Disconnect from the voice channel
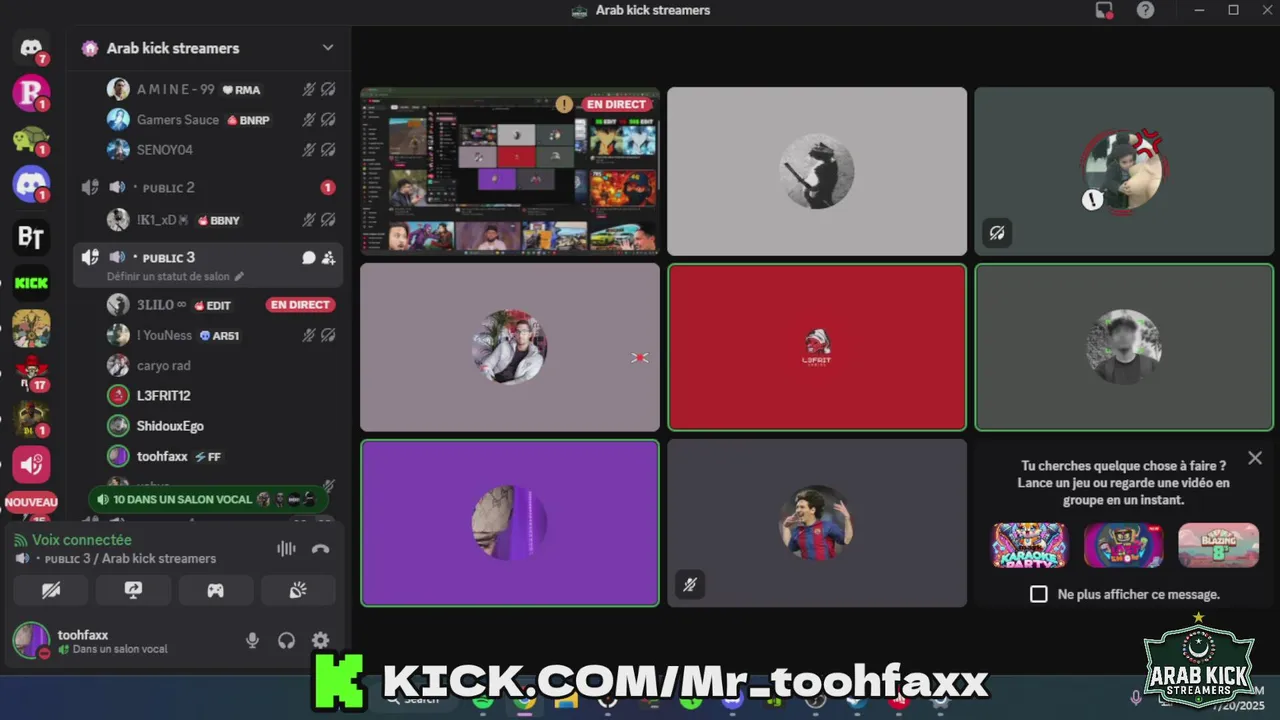This screenshot has width=1280, height=720. coord(320,548)
